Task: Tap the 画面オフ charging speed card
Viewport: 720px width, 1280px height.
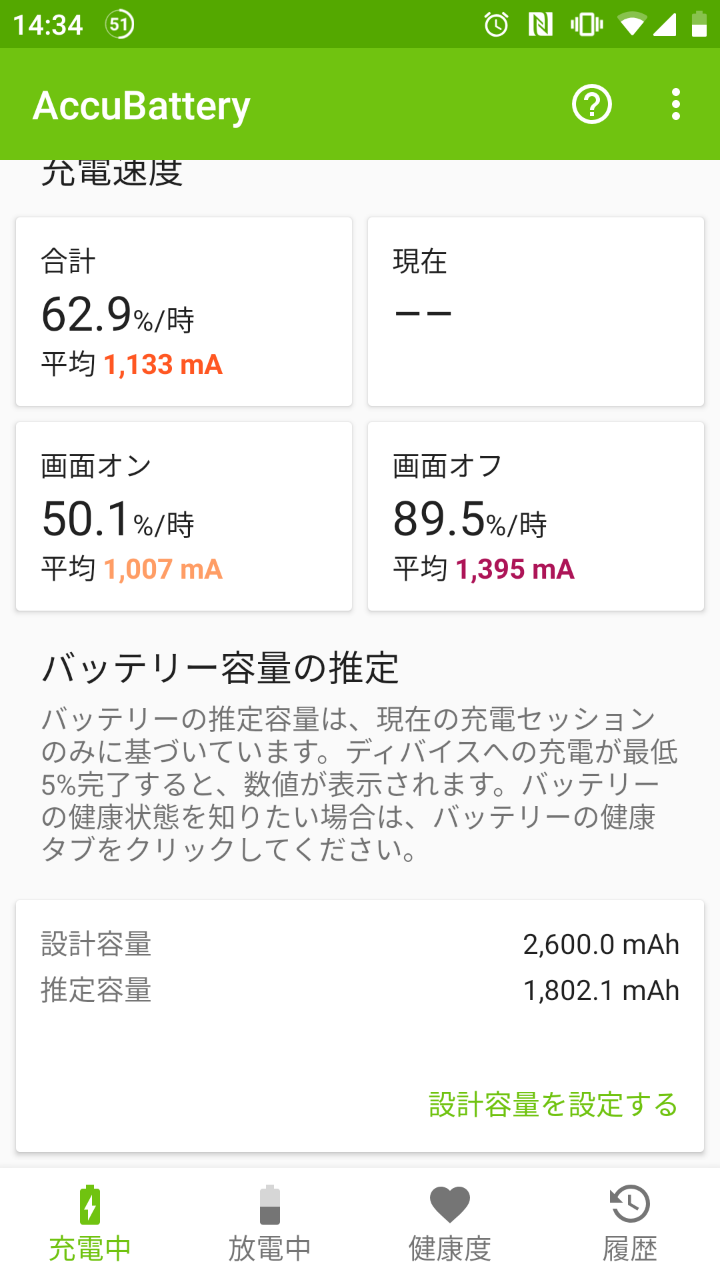Action: click(536, 516)
